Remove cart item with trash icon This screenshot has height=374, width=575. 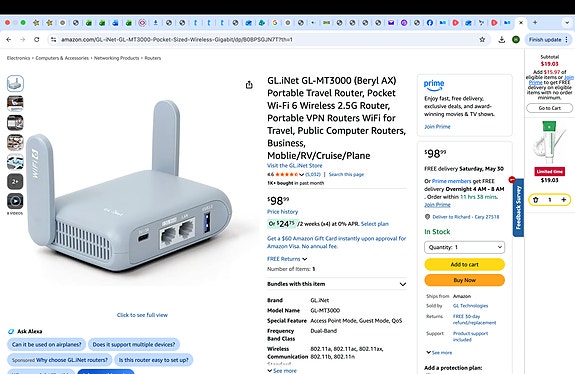(535, 200)
